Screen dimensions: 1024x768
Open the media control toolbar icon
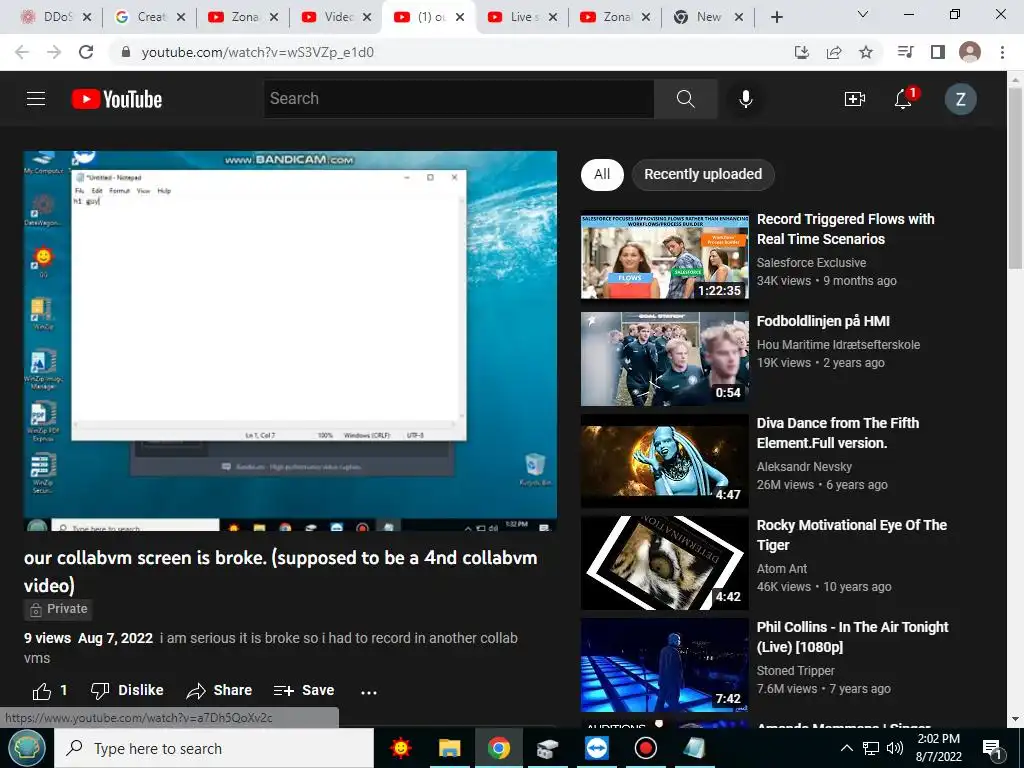click(x=905, y=52)
